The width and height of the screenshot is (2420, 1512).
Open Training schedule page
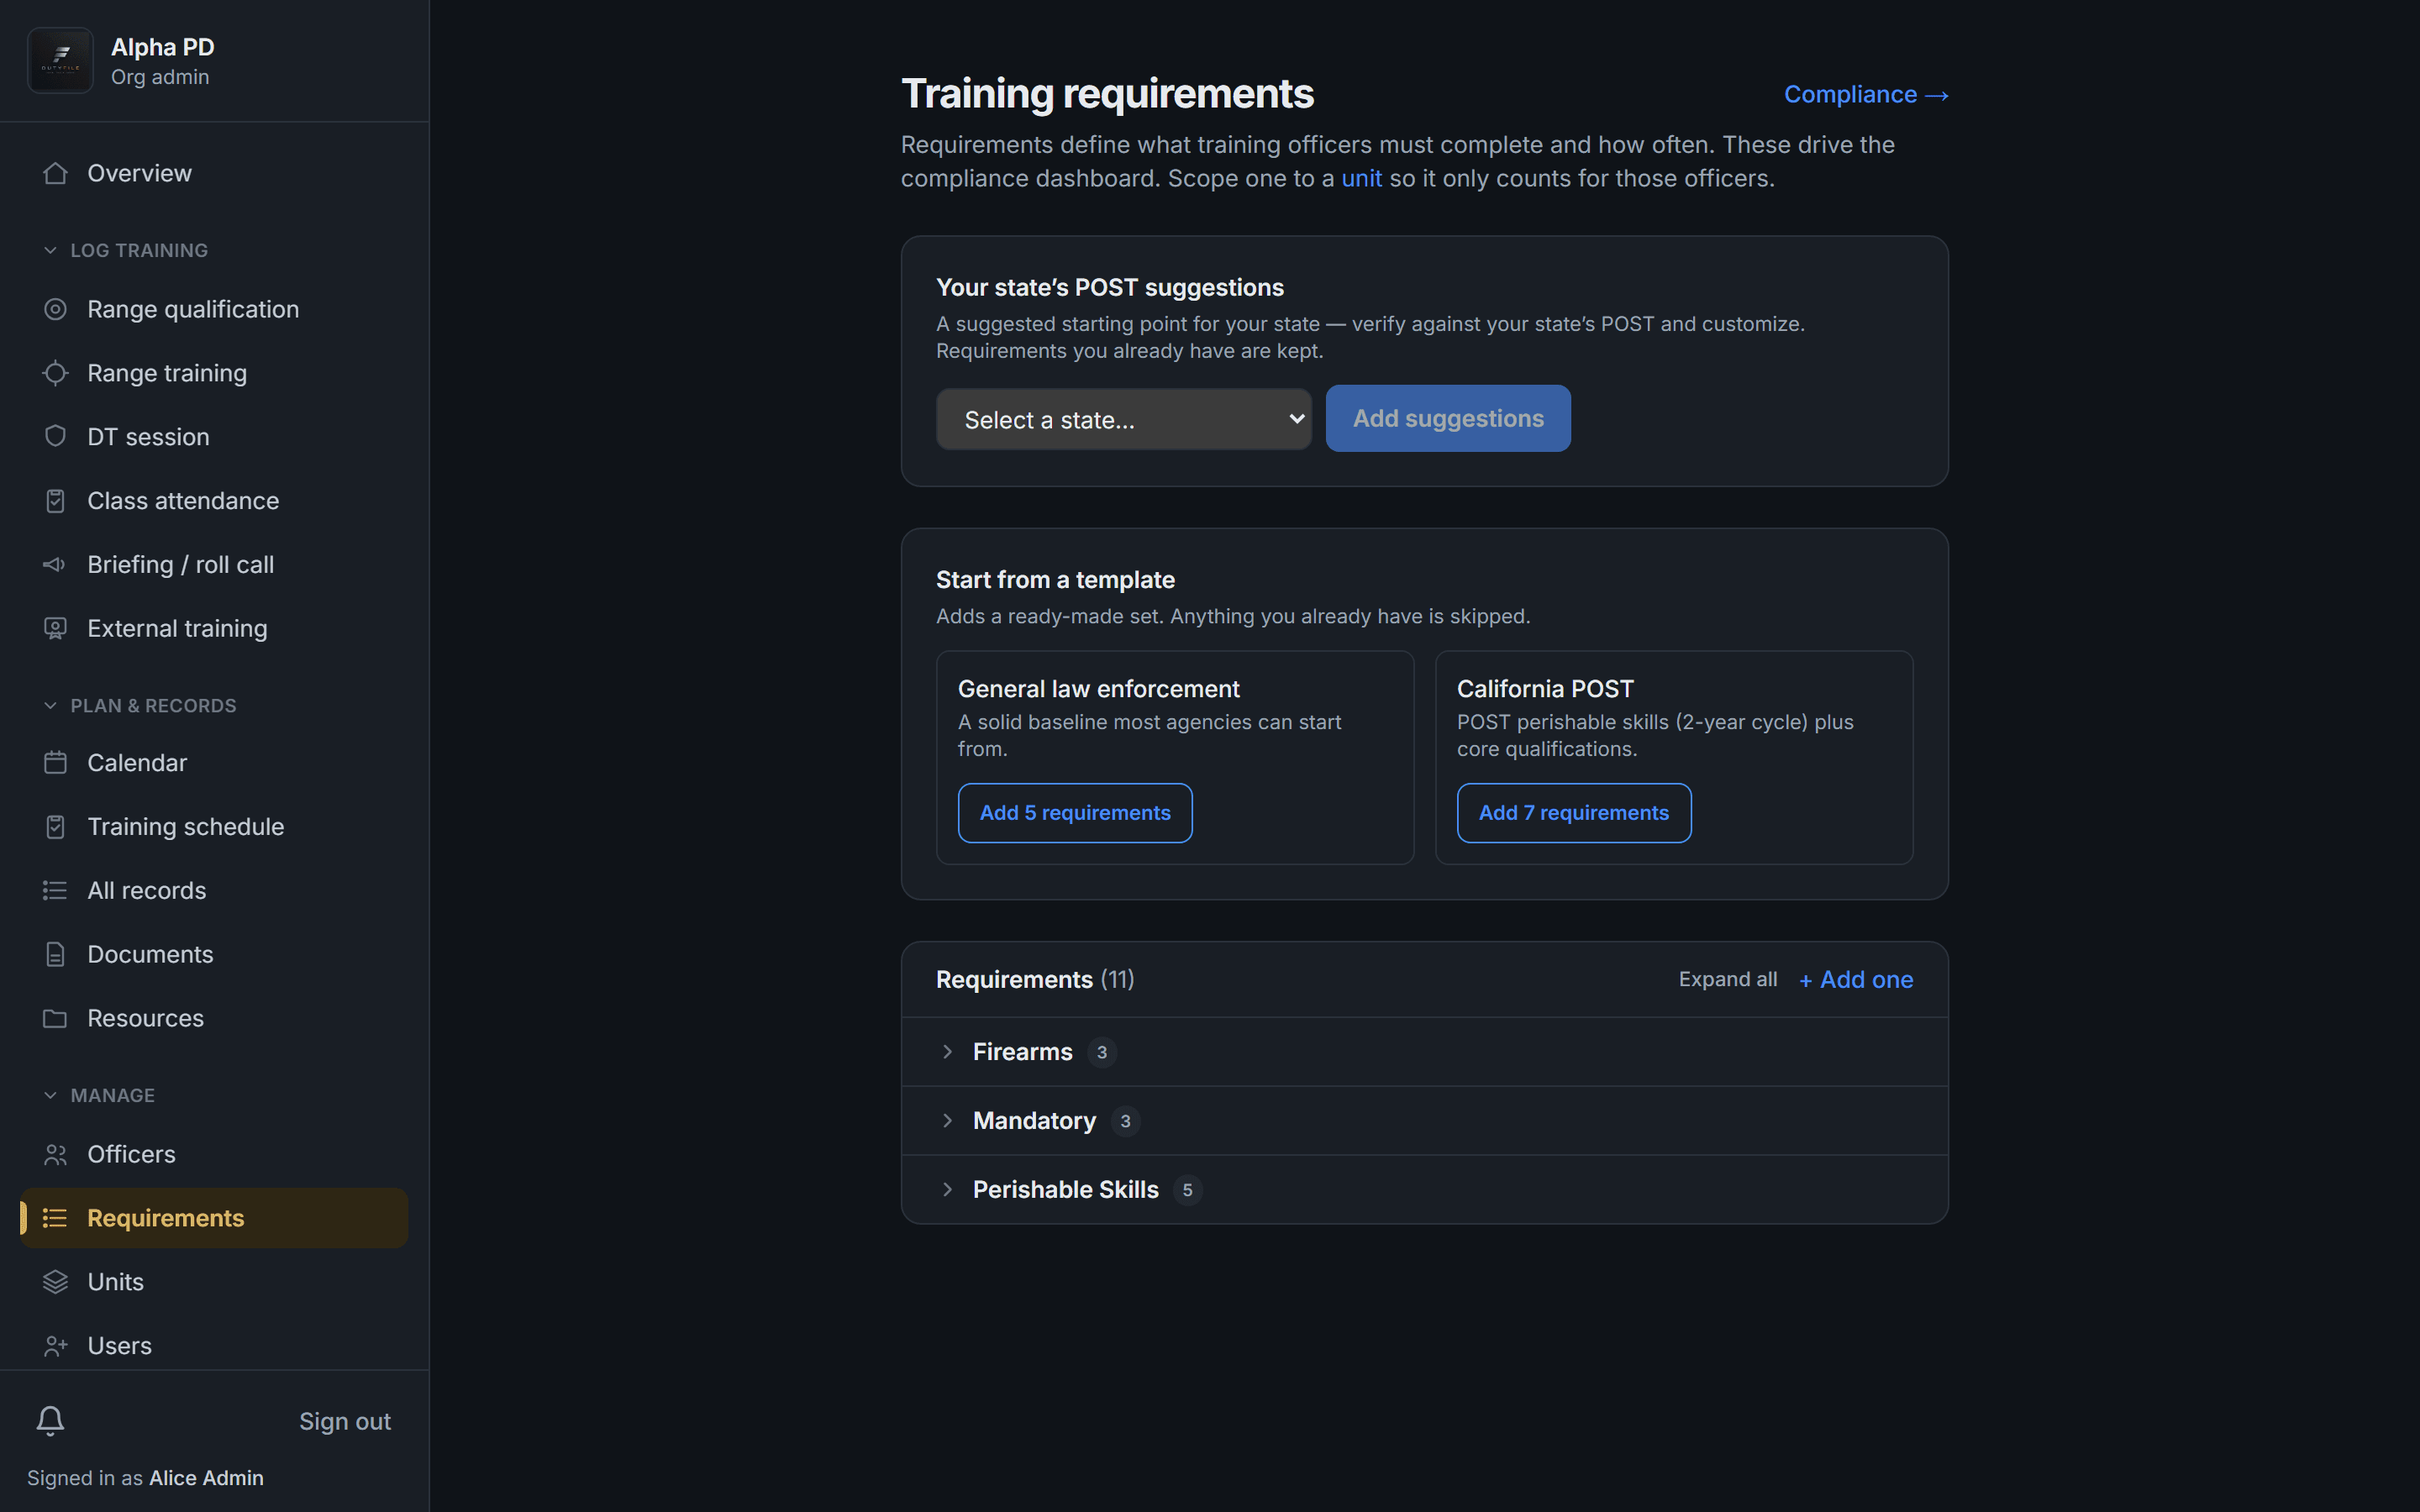point(214,827)
